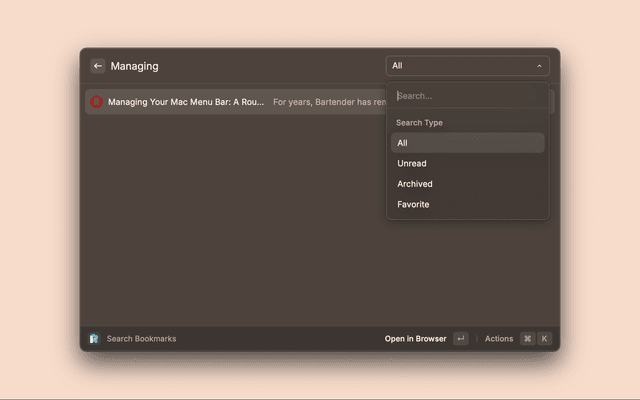The width and height of the screenshot is (640, 400).
Task: Select the All search type option
Action: click(x=467, y=143)
